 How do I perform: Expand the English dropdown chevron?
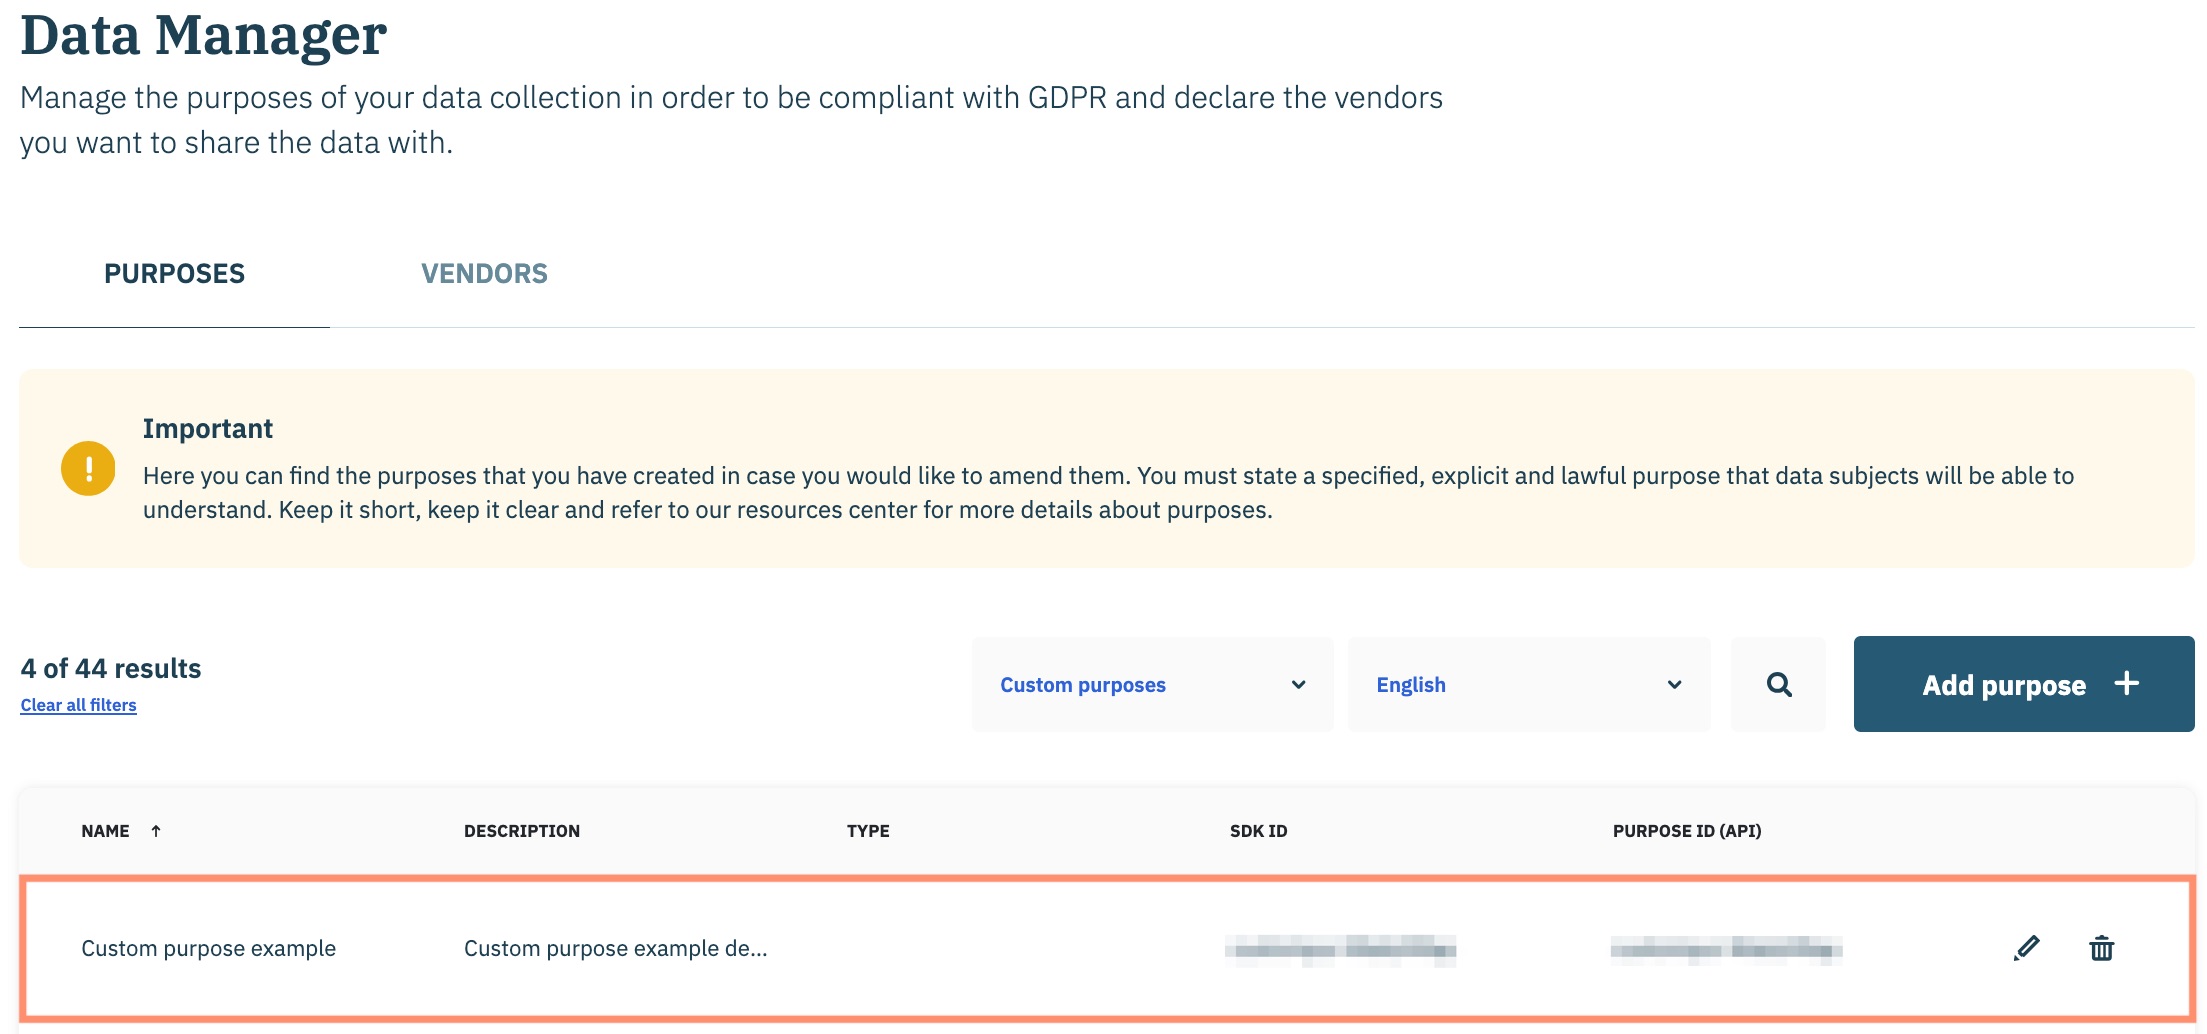click(x=1675, y=685)
